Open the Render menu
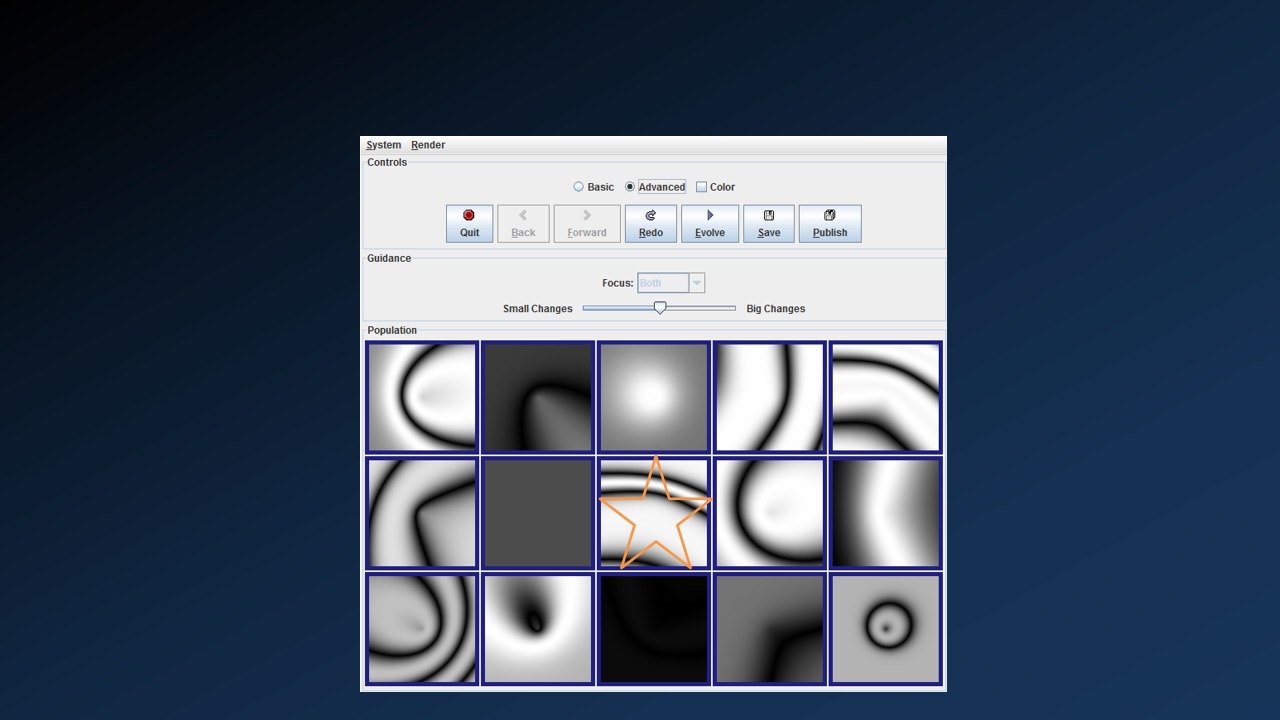 (428, 145)
